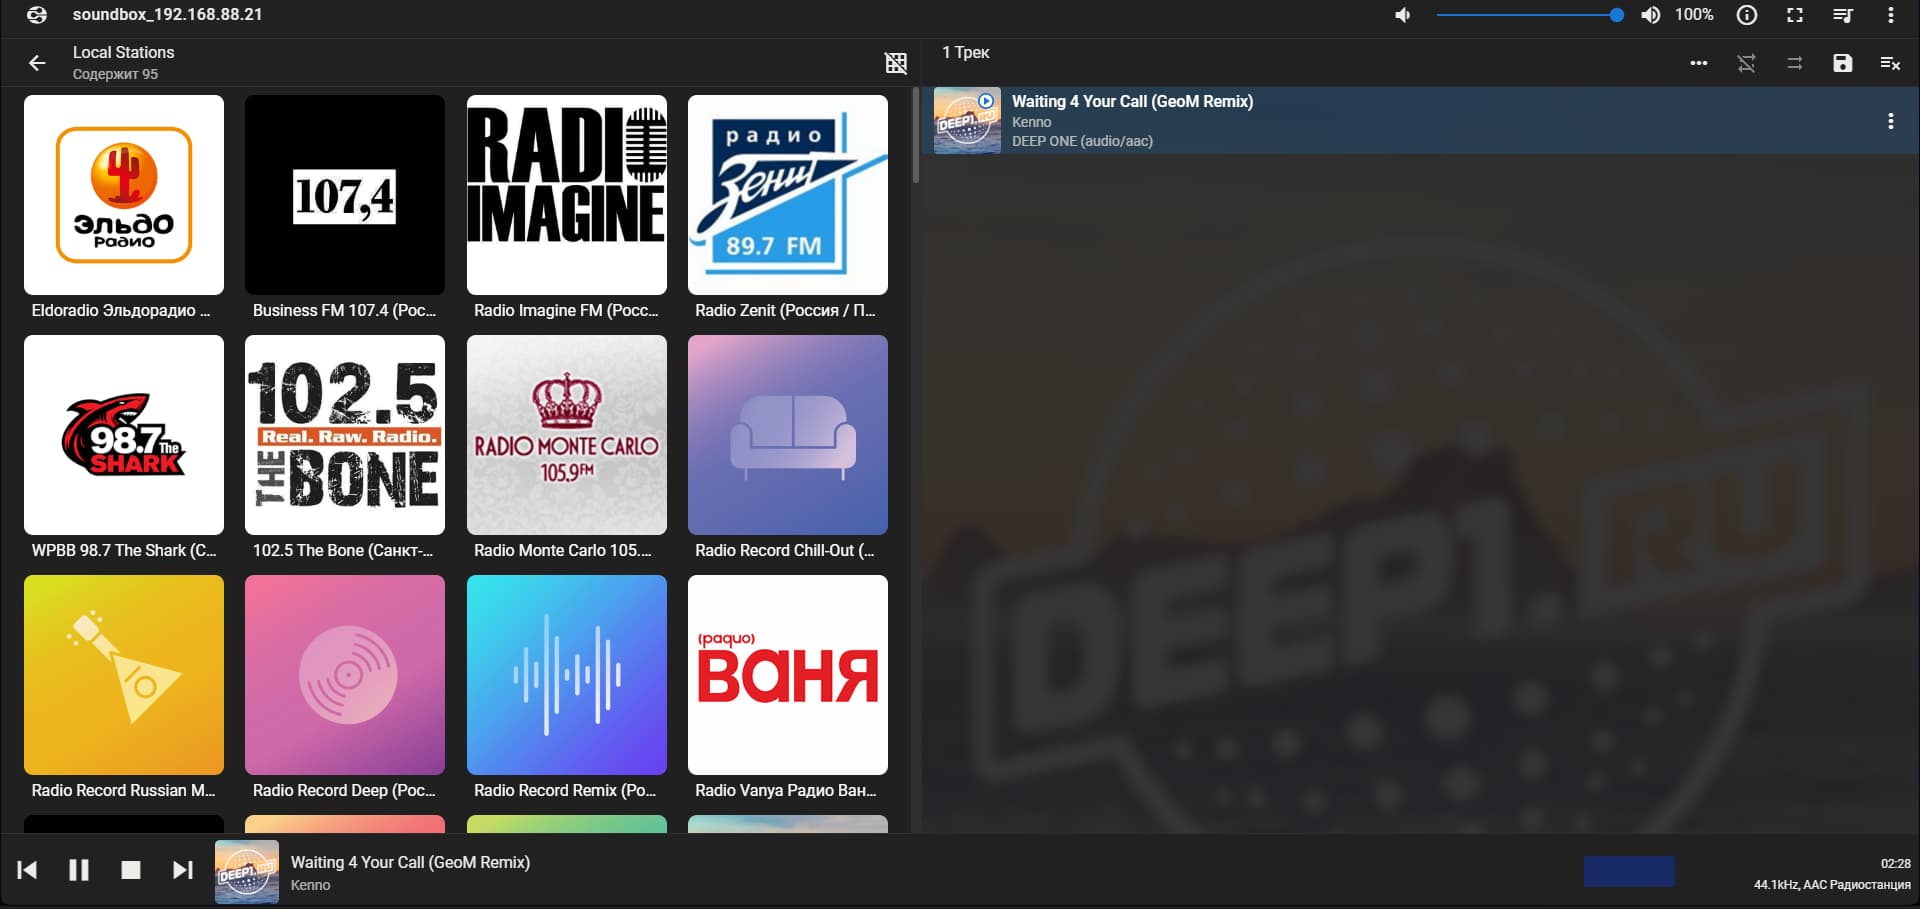Go back from Local Stations
Viewport: 1920px width, 909px height.
point(37,63)
